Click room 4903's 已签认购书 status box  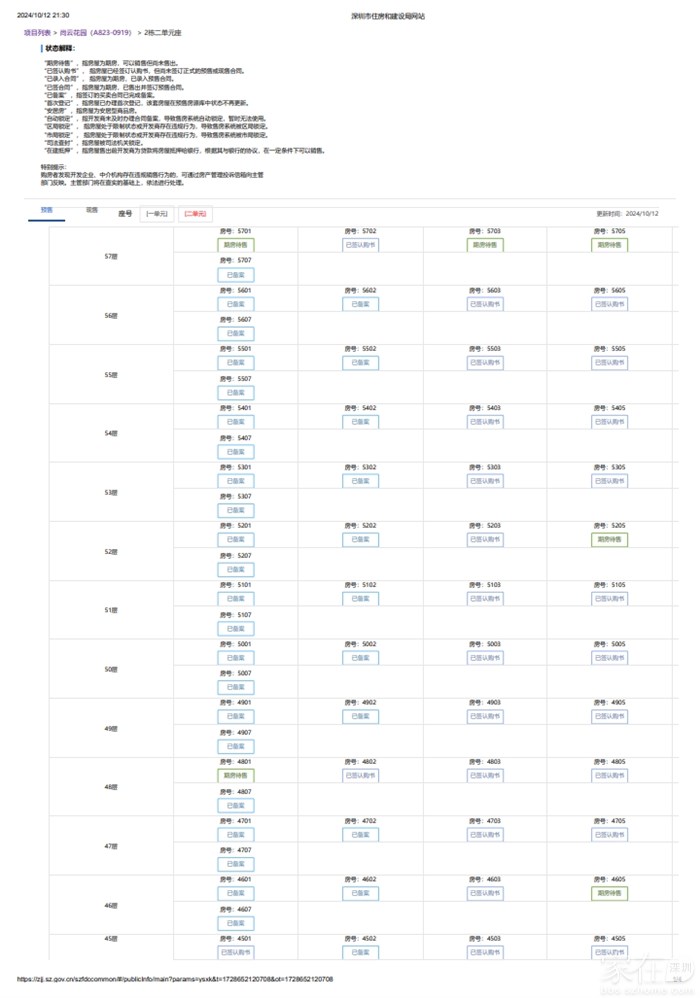(486, 716)
